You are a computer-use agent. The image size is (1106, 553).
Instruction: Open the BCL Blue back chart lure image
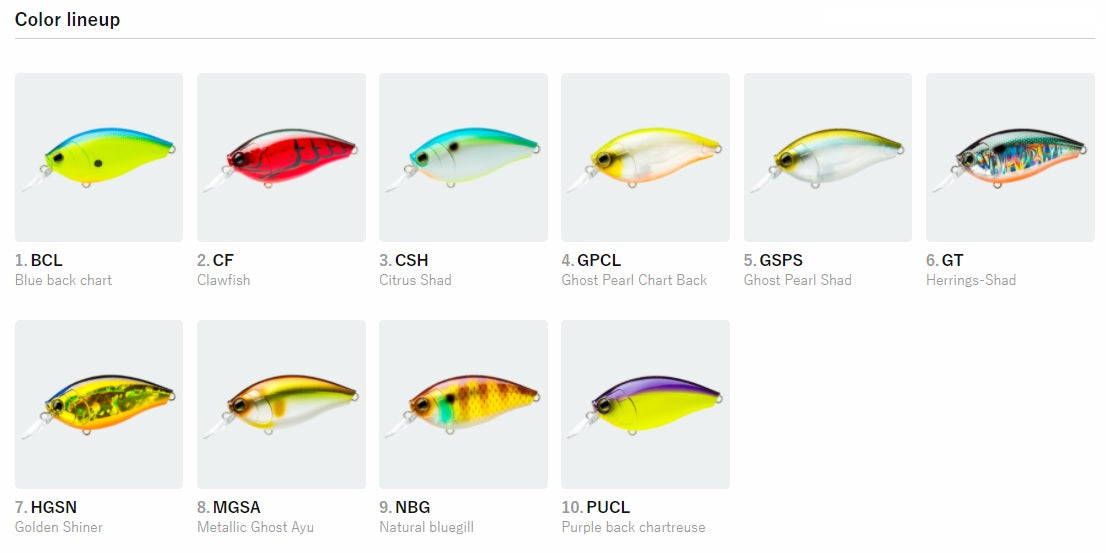click(99, 157)
